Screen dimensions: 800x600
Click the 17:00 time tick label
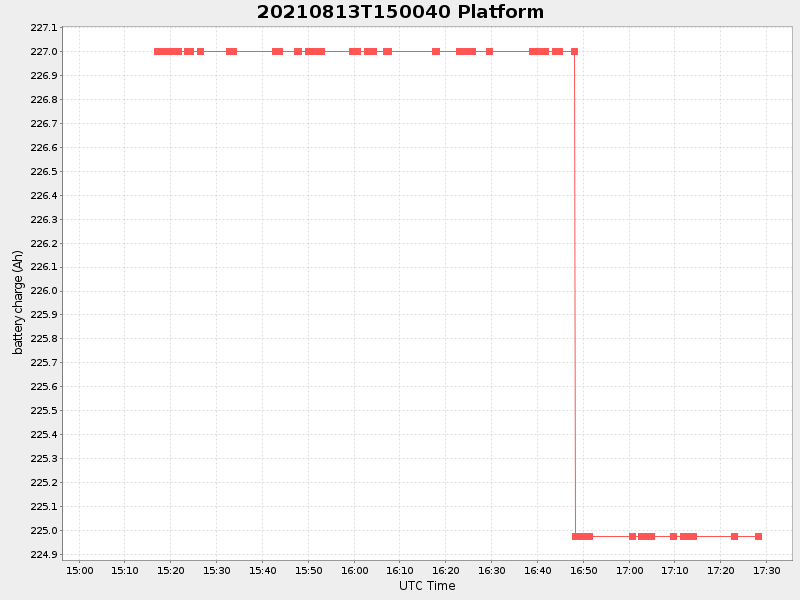630,570
